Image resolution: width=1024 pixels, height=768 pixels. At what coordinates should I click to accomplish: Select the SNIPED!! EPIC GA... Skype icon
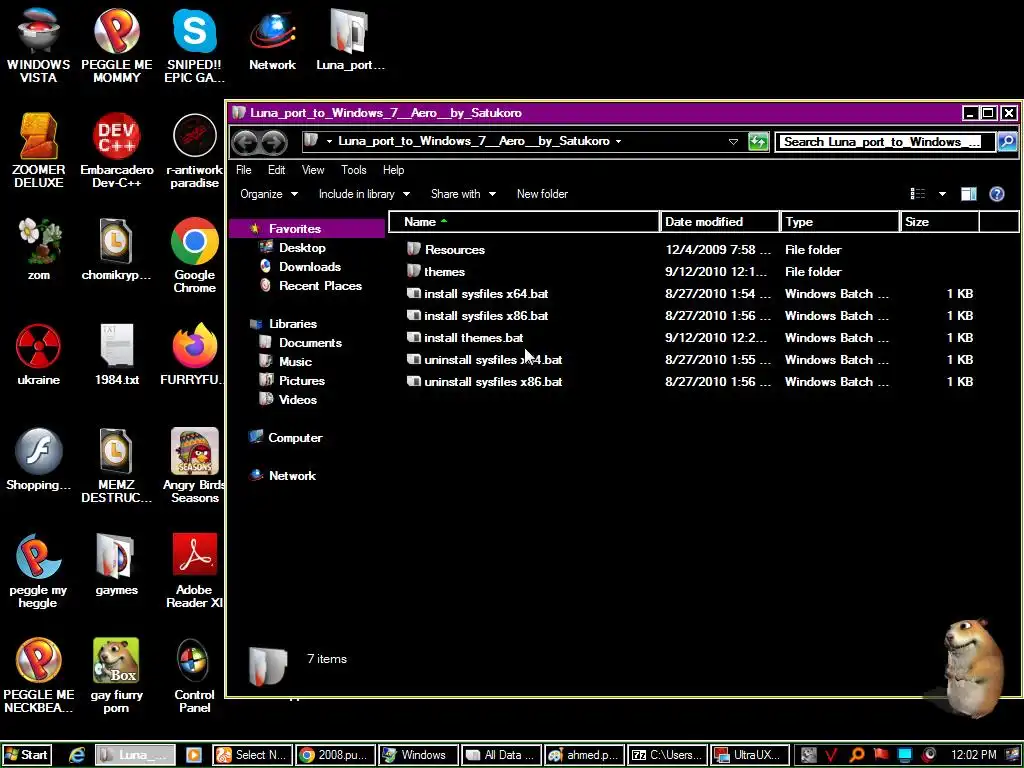[195, 45]
